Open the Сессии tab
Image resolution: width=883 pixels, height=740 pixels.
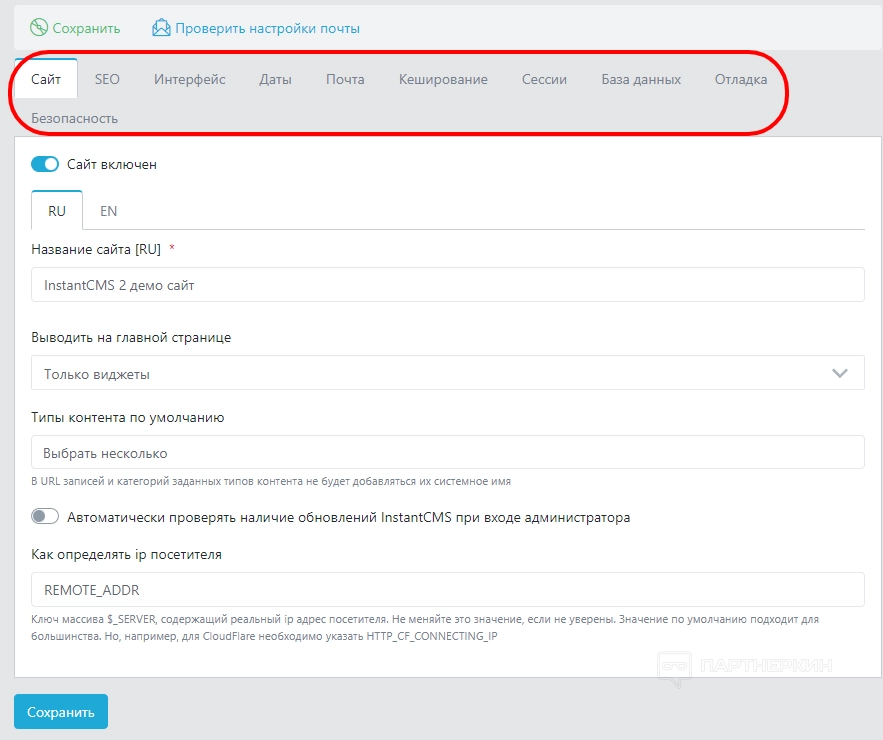point(544,79)
